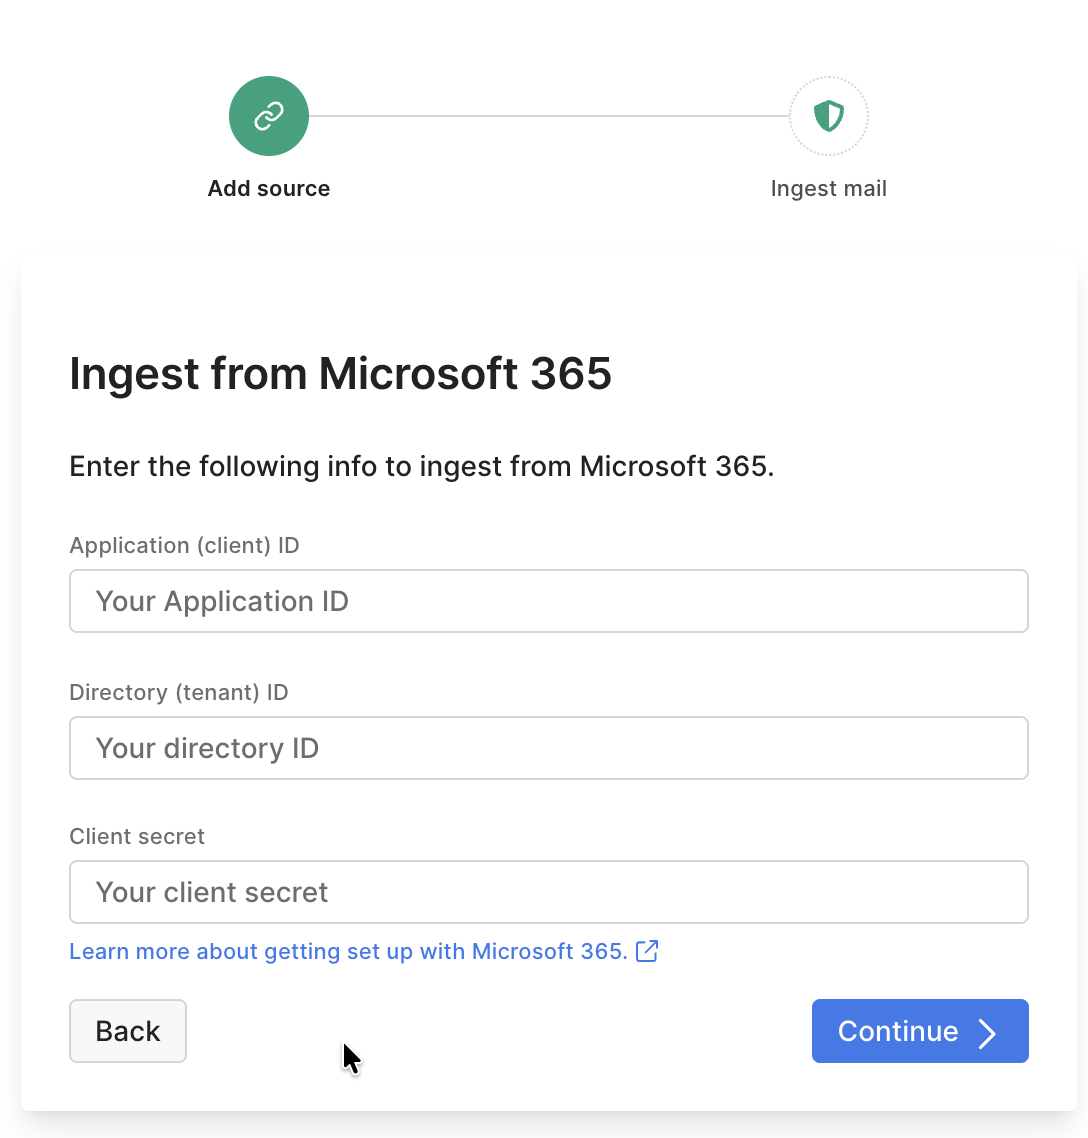1088x1138 pixels.
Task: Proceed with the Continue button
Action: coord(920,1031)
